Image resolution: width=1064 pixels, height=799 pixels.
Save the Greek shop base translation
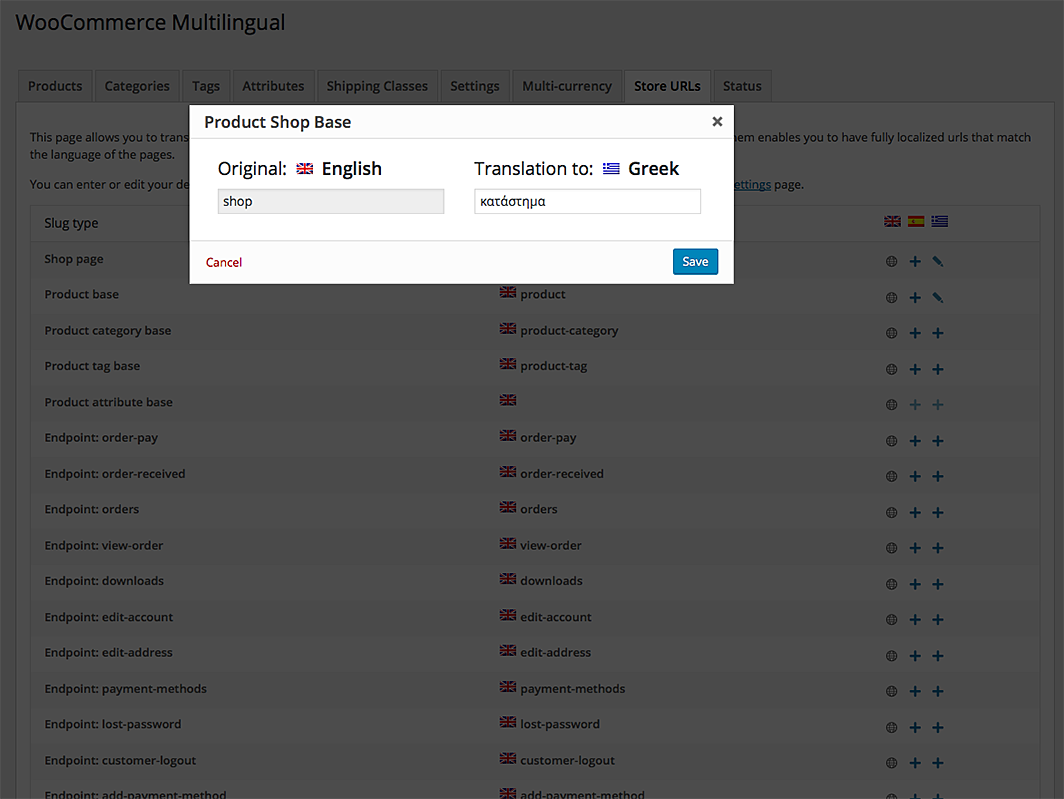click(695, 262)
